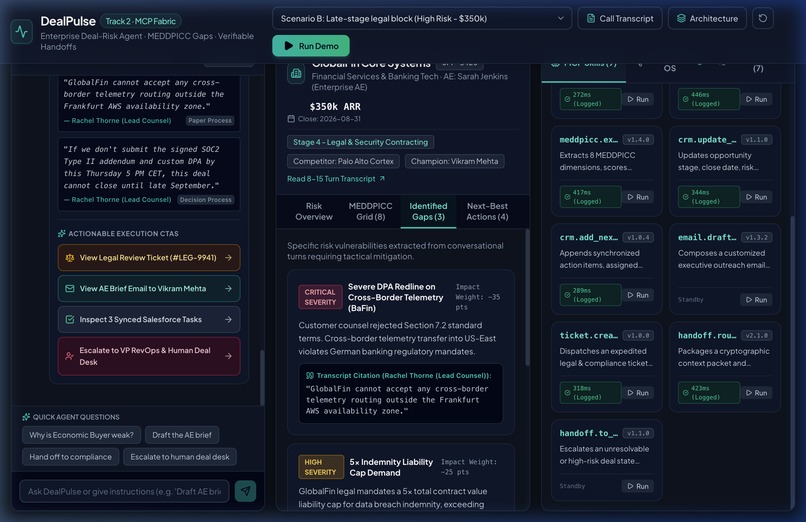Click the sparkle icon by Quick Agent Questions
This screenshot has width=806, height=522.
[x=26, y=417]
